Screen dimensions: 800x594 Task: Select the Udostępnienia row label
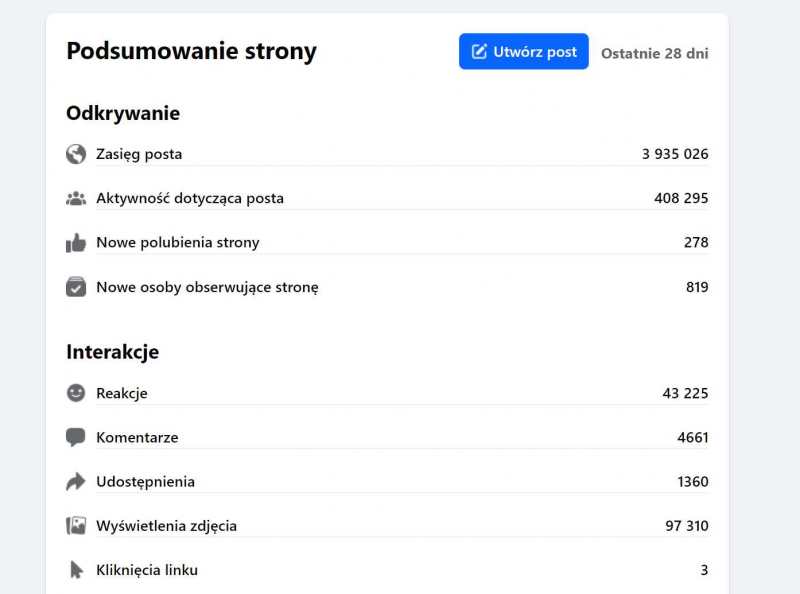tap(145, 482)
